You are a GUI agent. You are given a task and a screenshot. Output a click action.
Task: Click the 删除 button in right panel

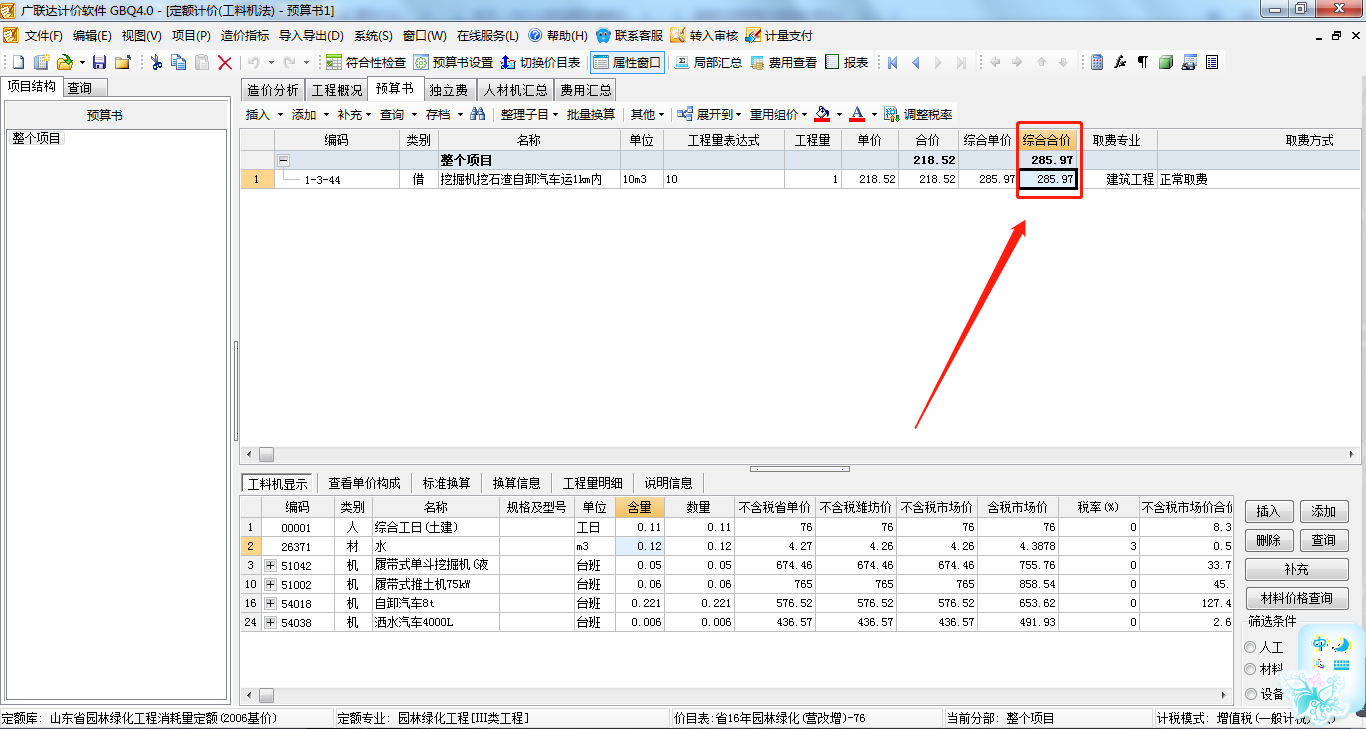(1268, 540)
